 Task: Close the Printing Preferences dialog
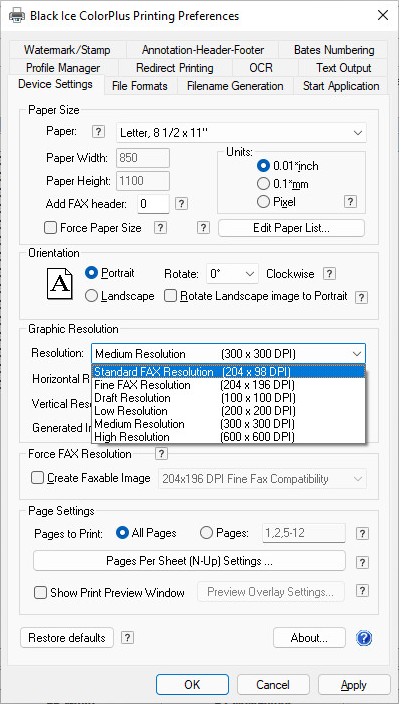[383, 16]
